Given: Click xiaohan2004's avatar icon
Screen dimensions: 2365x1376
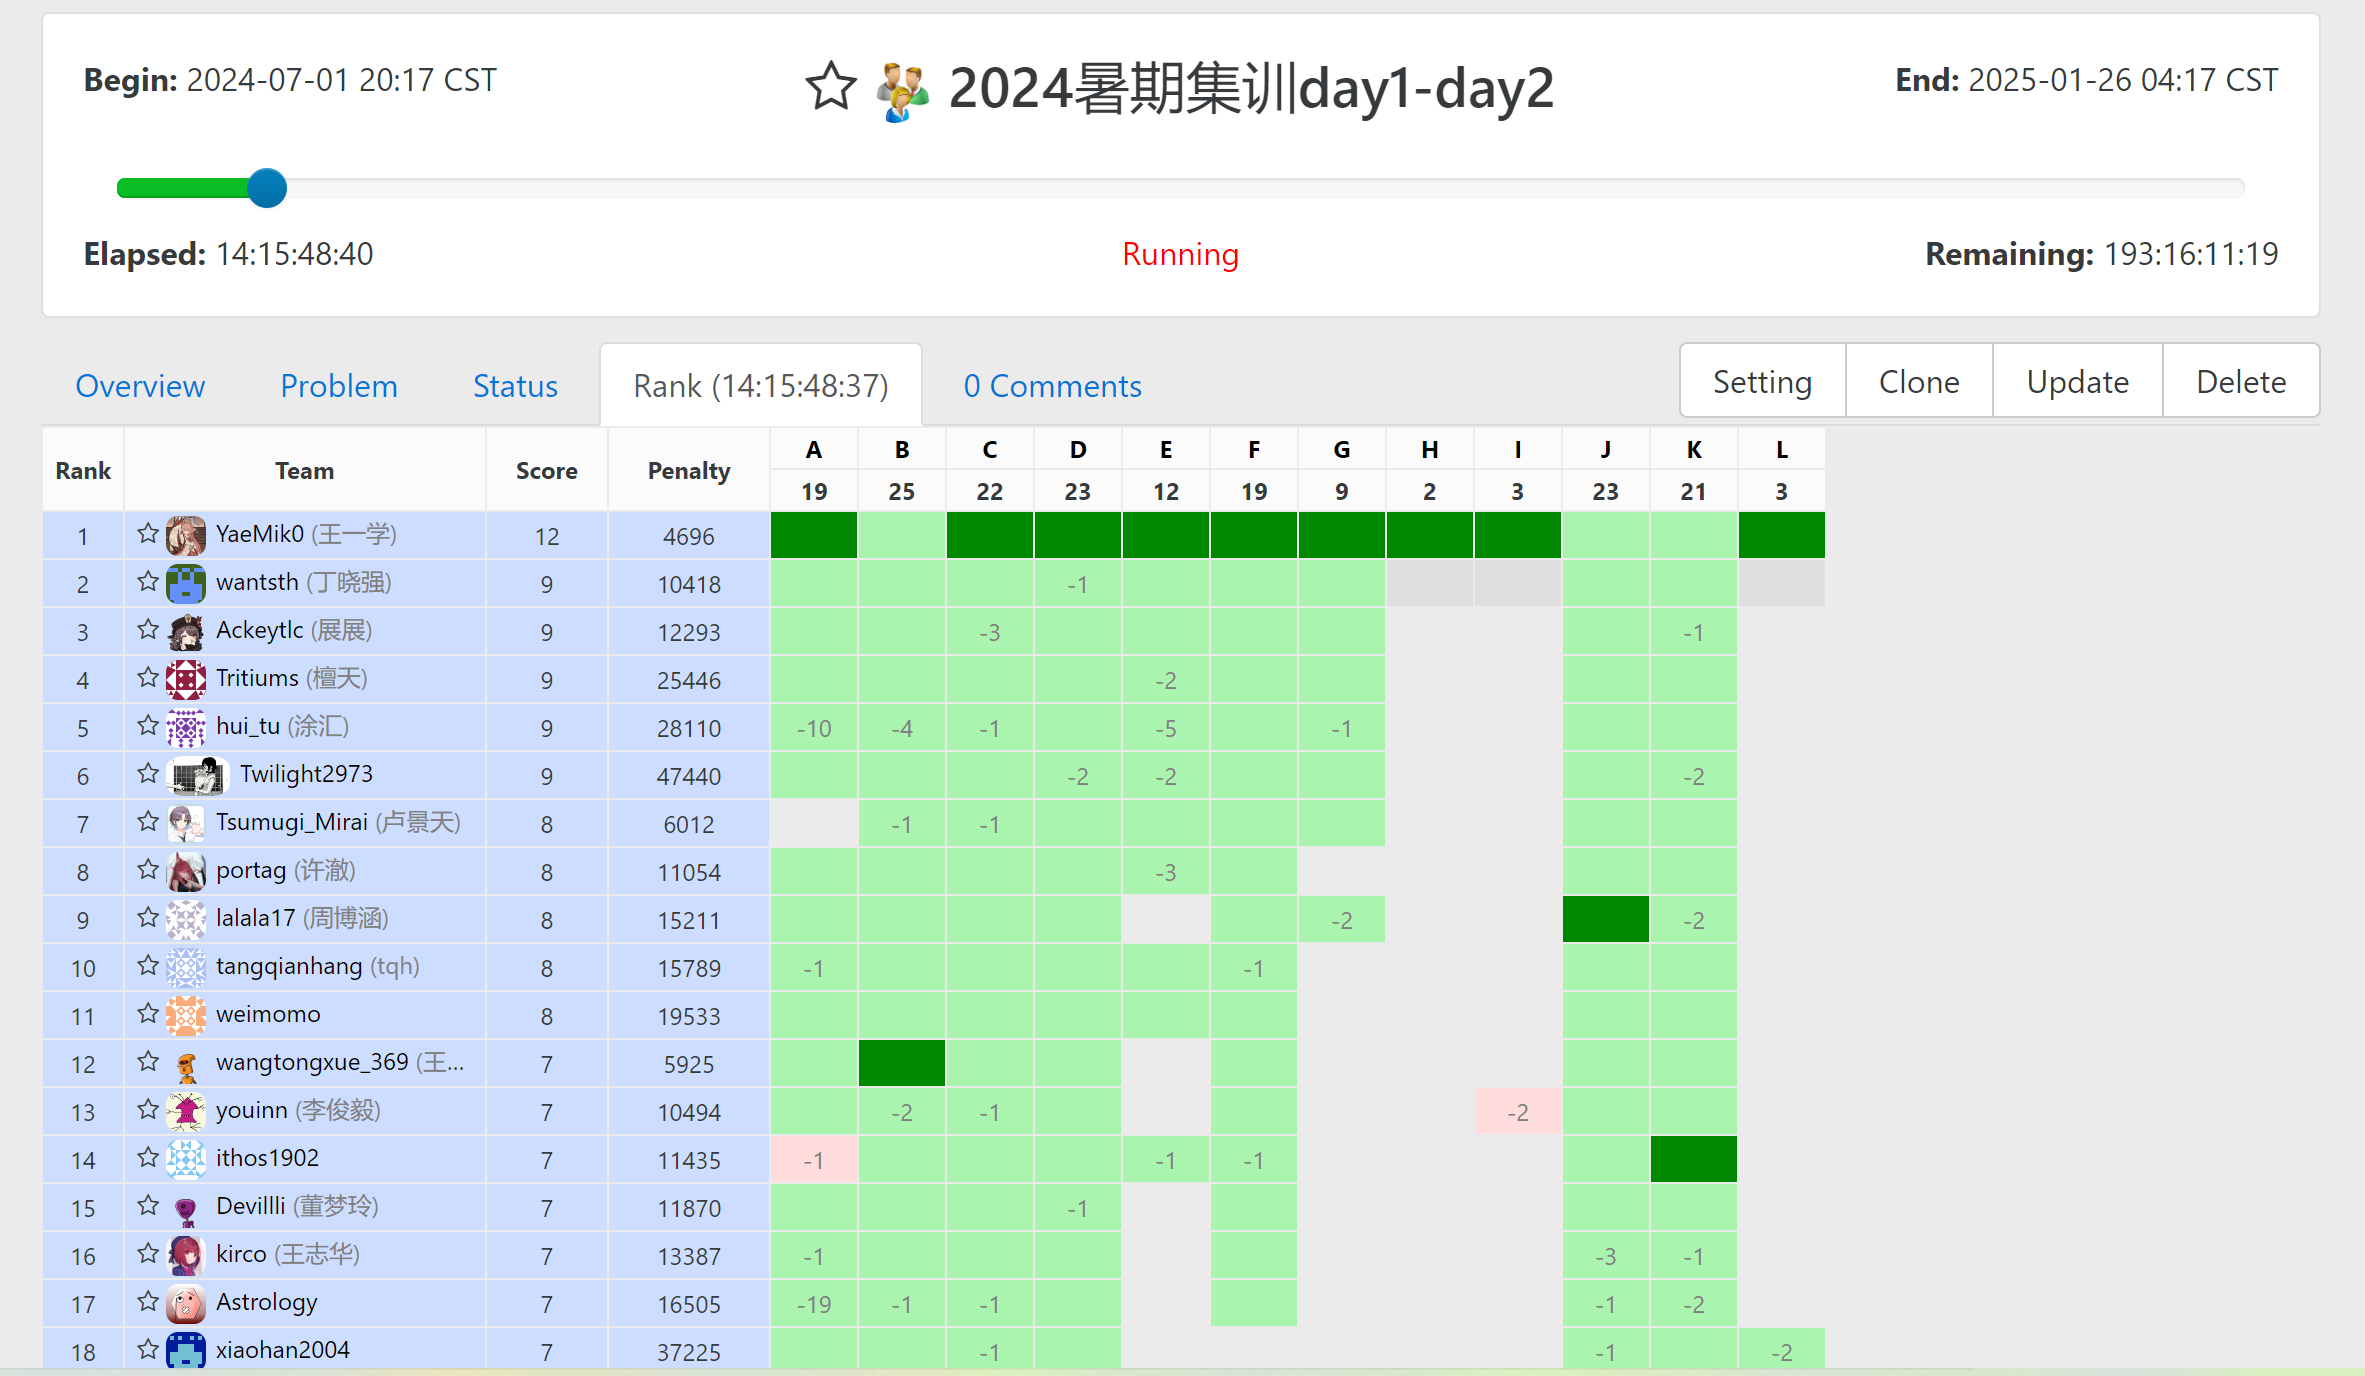Looking at the screenshot, I should coord(186,1350).
